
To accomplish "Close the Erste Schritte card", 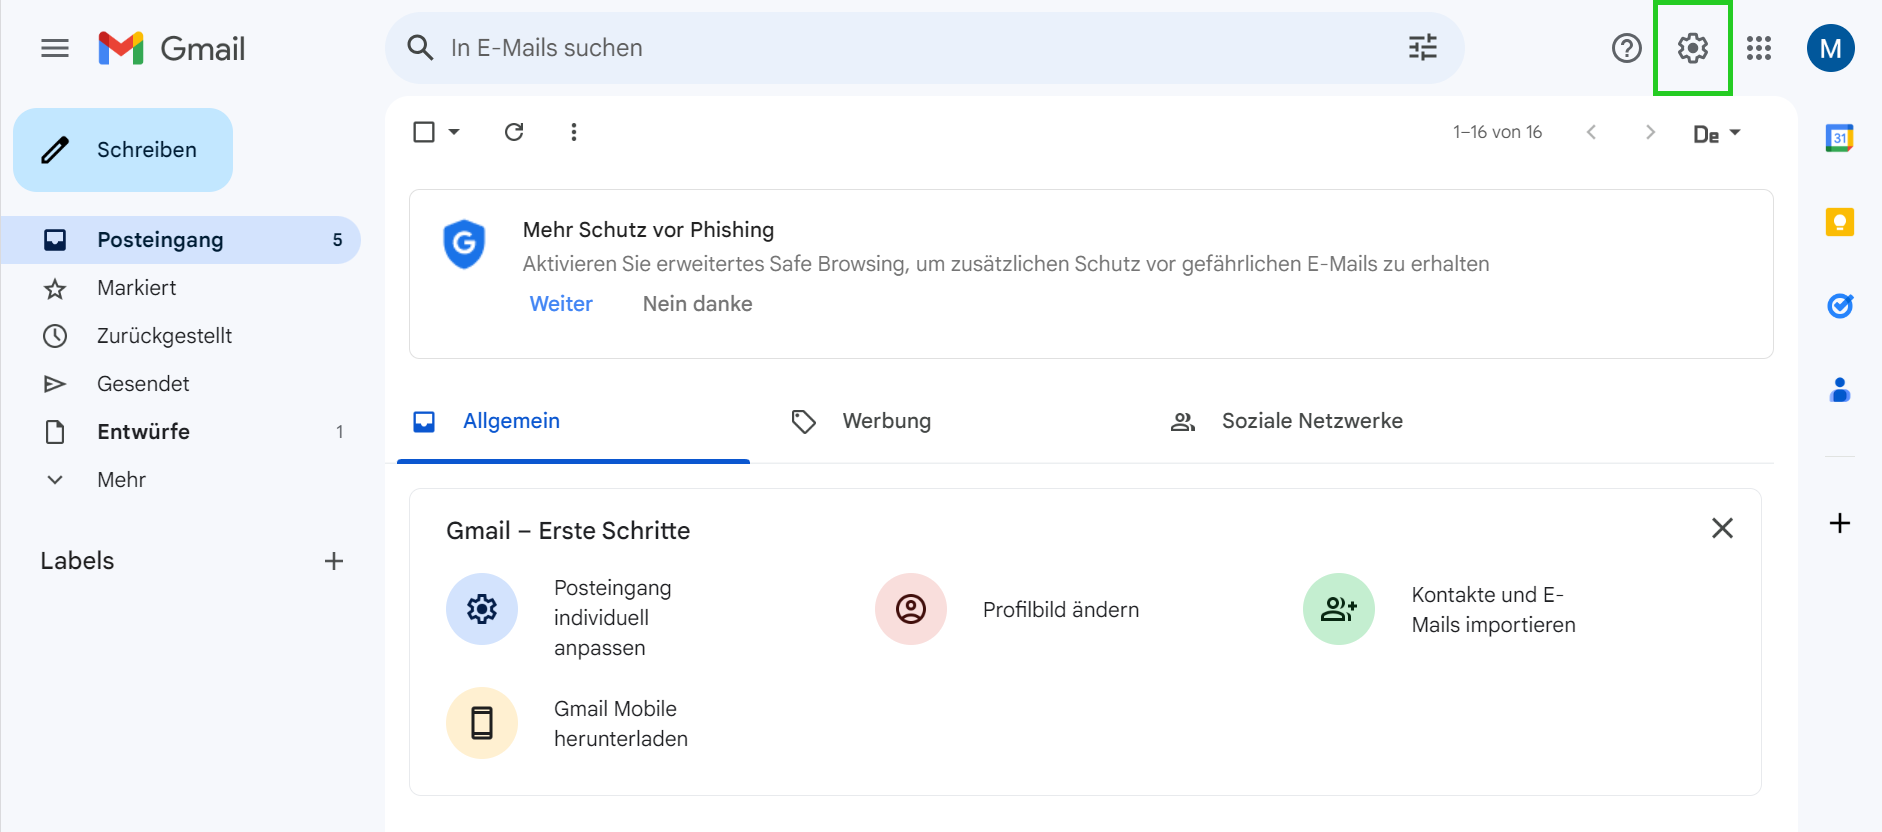I will (x=1722, y=528).
